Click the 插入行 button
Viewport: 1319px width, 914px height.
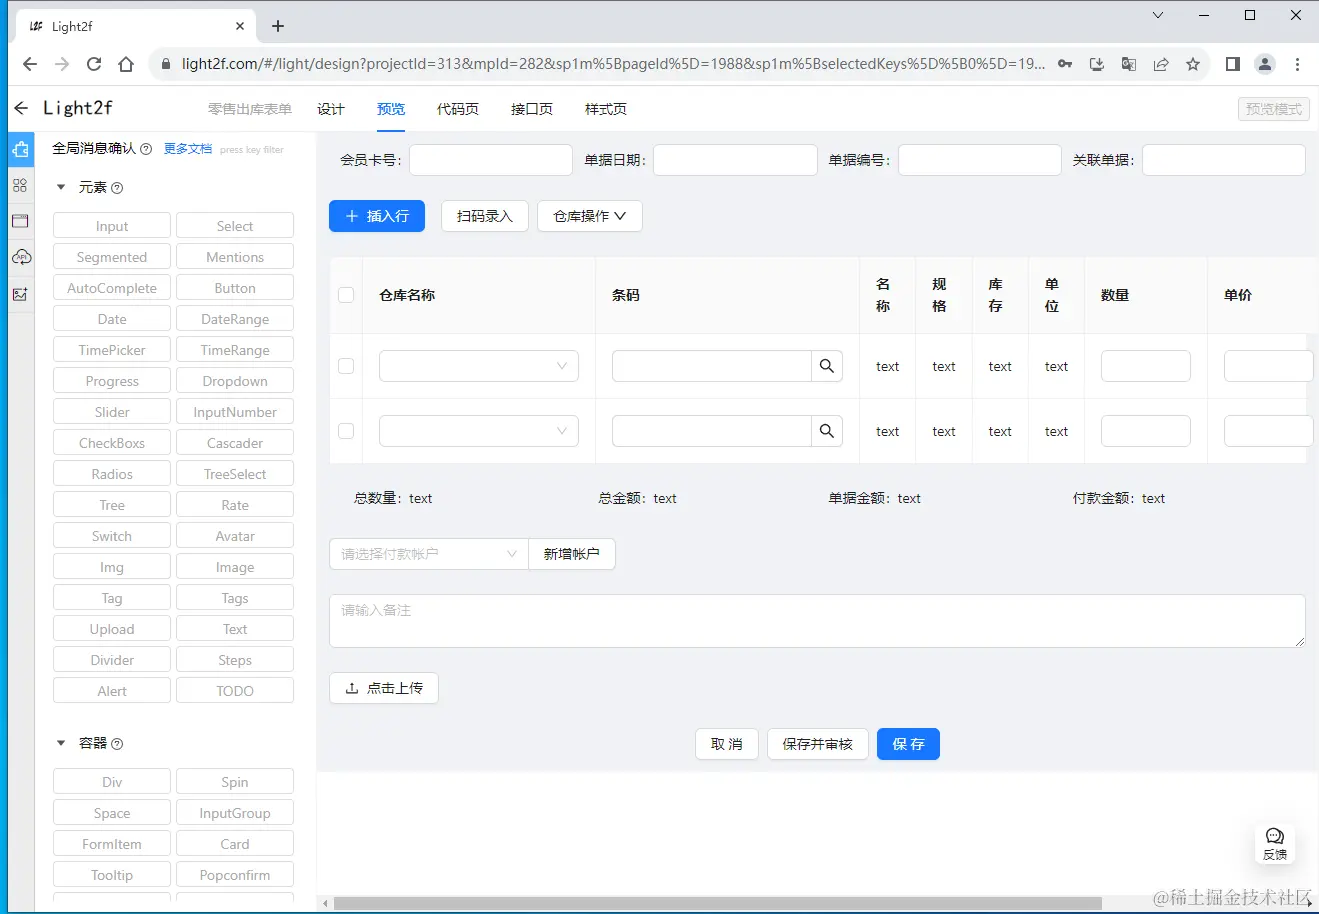377,216
